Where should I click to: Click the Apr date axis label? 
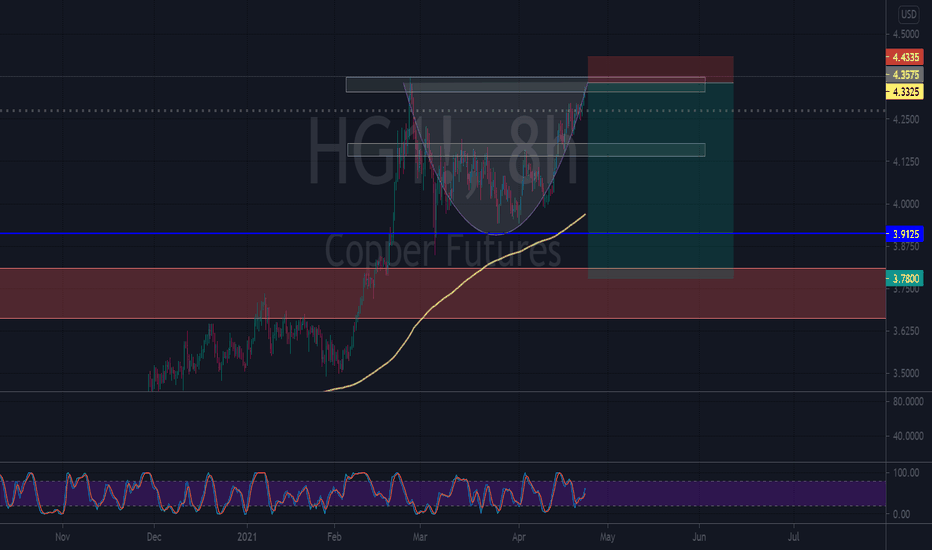coord(519,537)
